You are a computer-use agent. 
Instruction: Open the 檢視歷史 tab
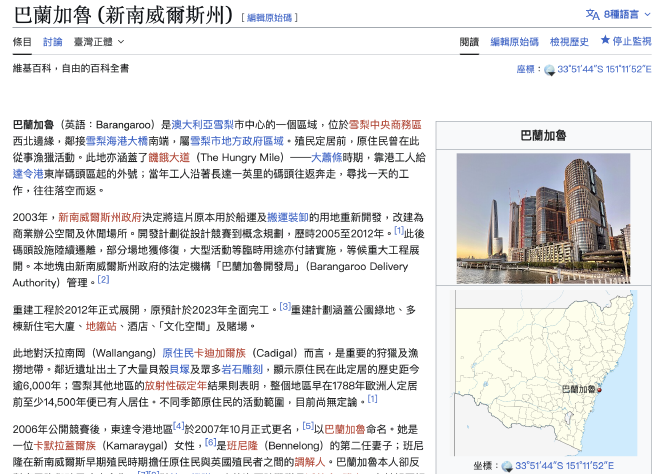569,42
